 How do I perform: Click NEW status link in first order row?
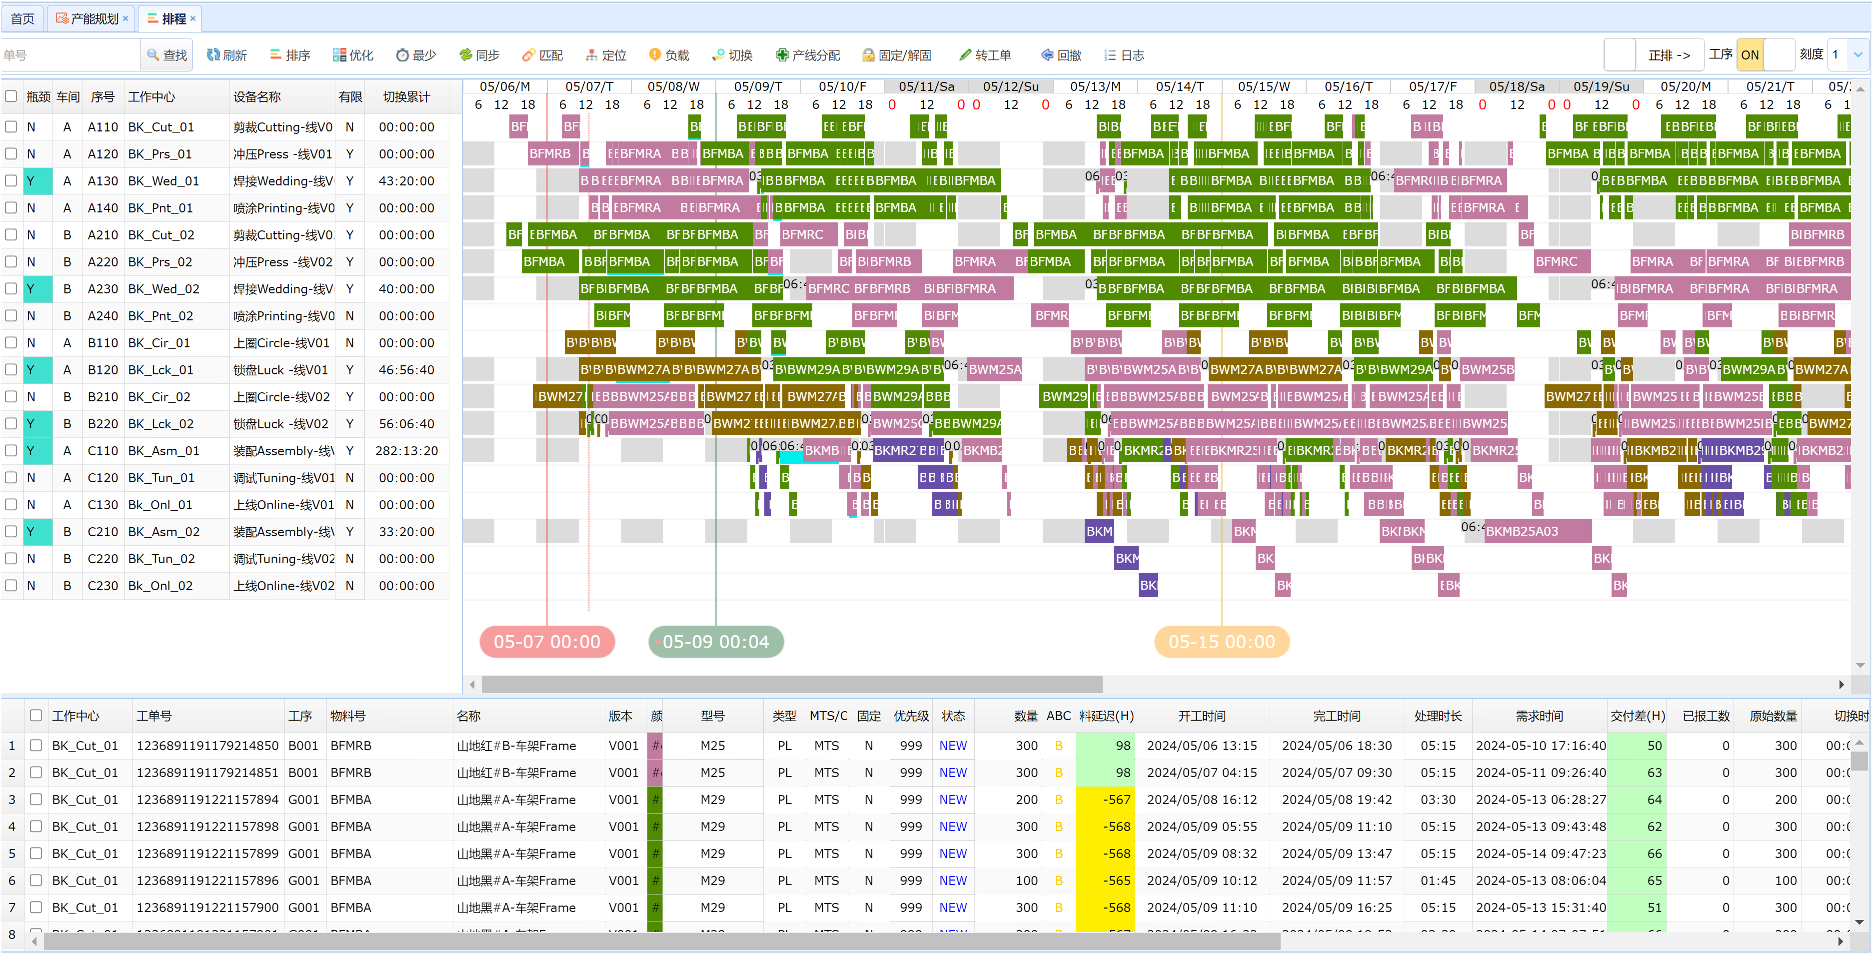(952, 746)
